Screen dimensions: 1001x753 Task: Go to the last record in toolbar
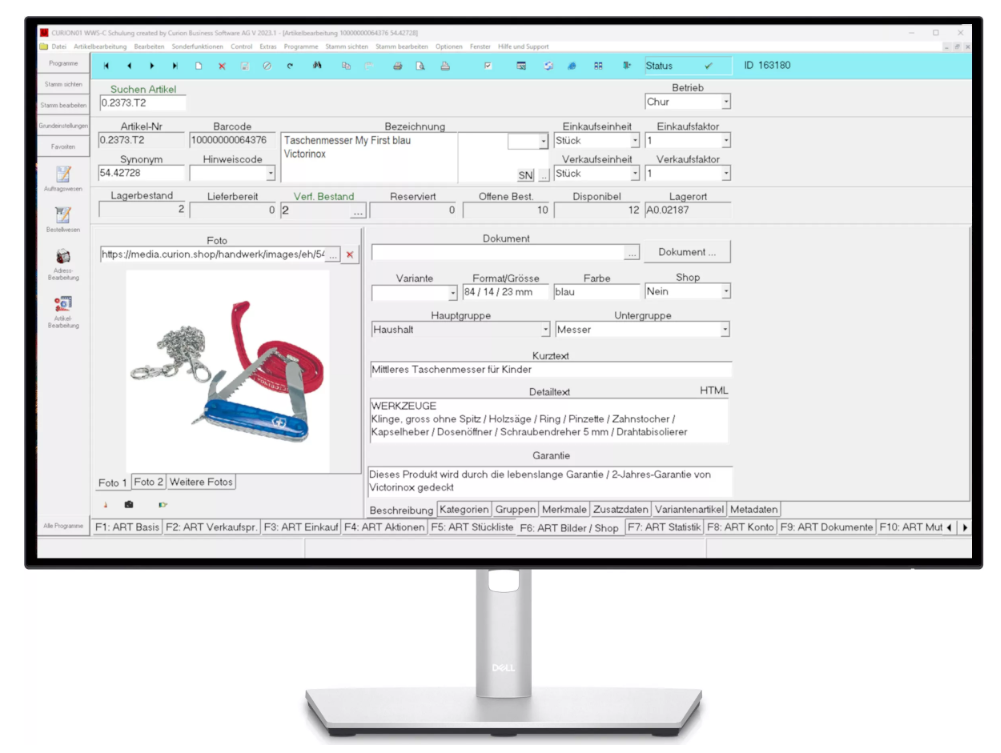click(175, 66)
